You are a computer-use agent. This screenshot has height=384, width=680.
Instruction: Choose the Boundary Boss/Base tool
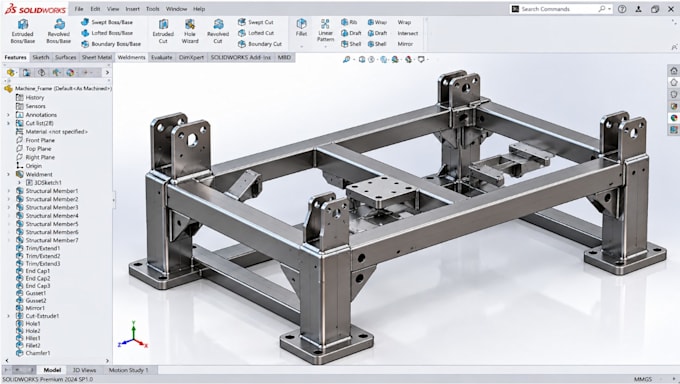click(x=111, y=44)
